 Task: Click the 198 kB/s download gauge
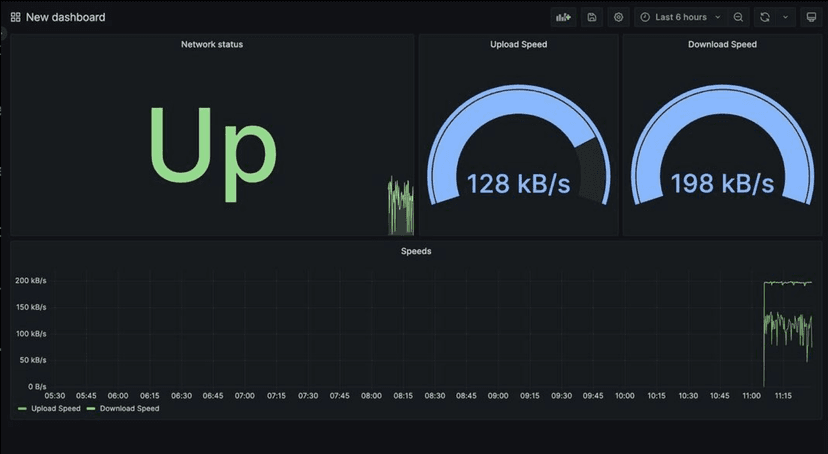coord(722,150)
